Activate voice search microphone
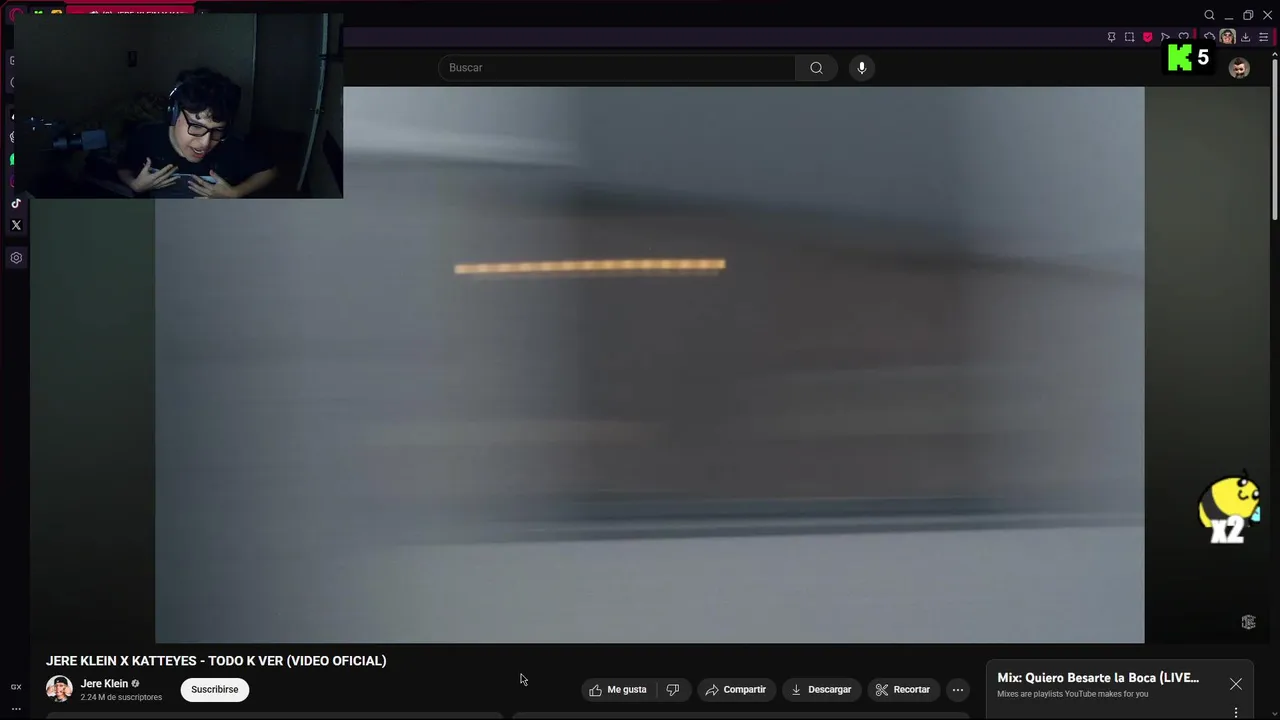Viewport: 1280px width, 720px height. [862, 68]
